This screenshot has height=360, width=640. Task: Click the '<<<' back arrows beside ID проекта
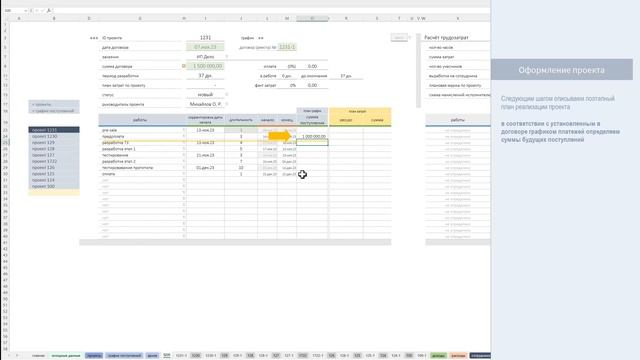point(94,38)
